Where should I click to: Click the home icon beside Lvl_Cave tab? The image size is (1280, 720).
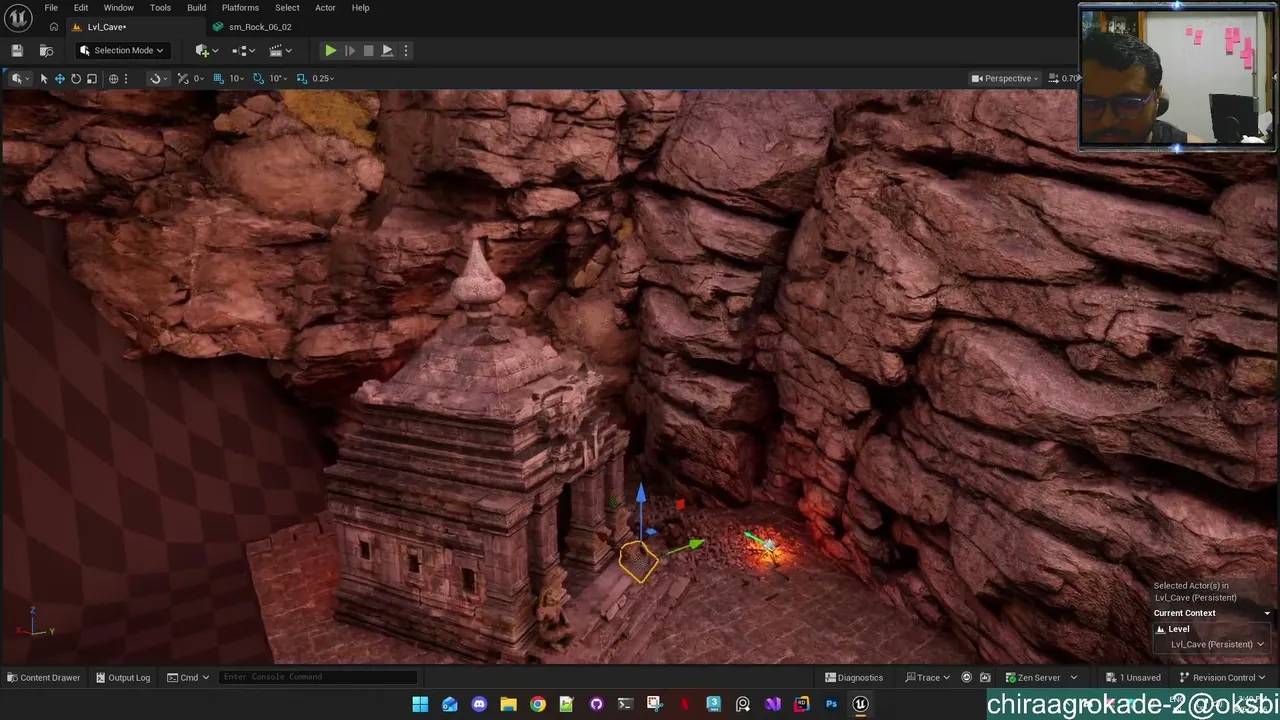[53, 27]
